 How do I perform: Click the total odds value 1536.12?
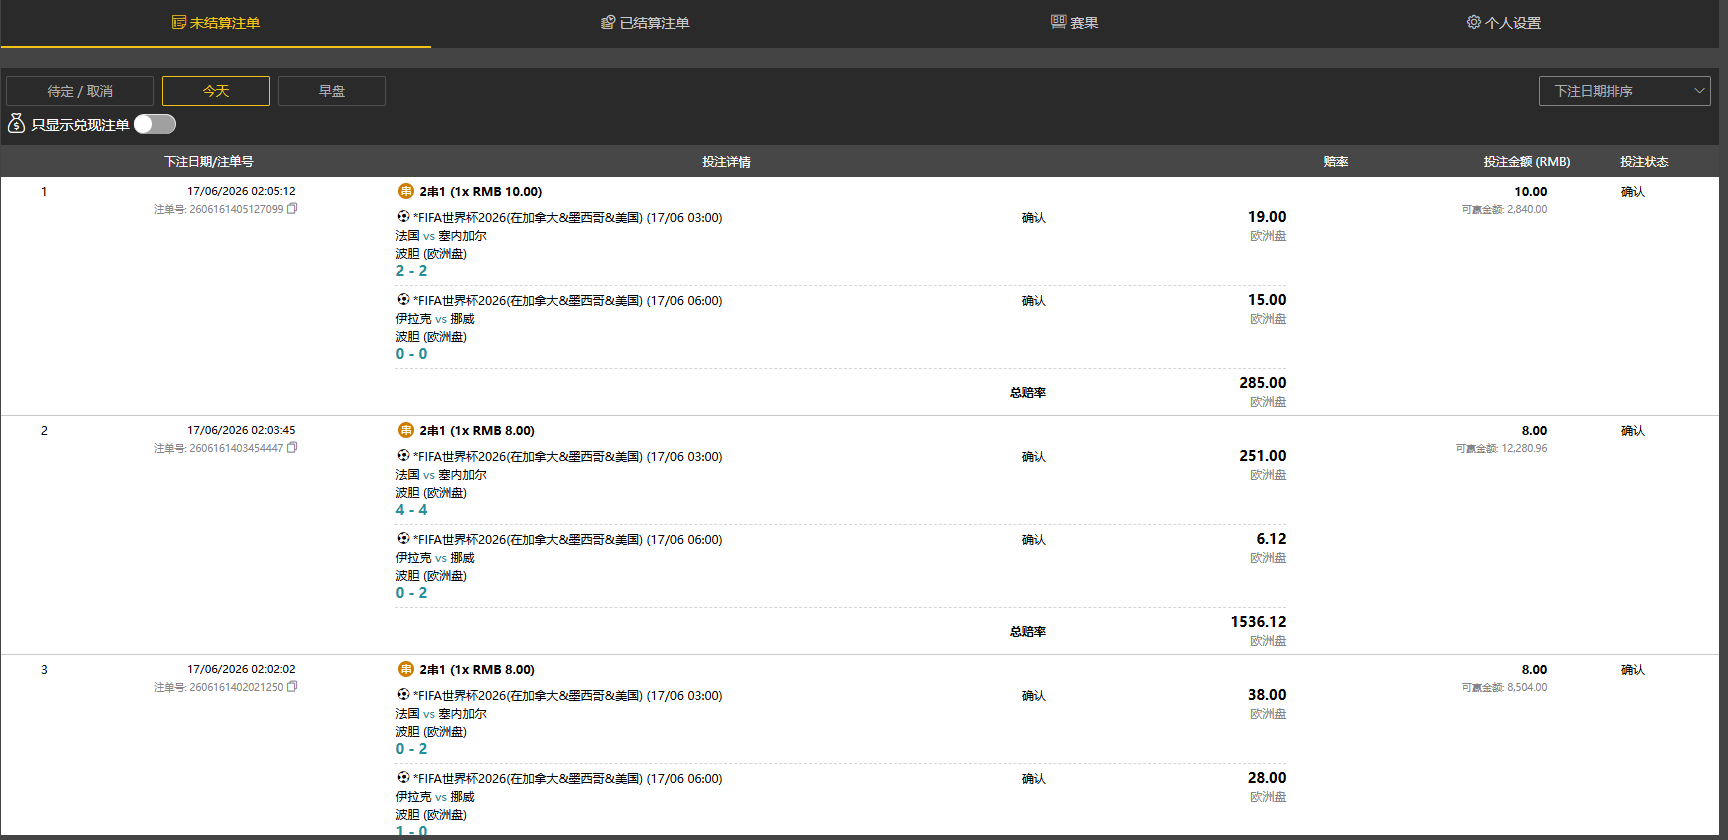click(1258, 622)
